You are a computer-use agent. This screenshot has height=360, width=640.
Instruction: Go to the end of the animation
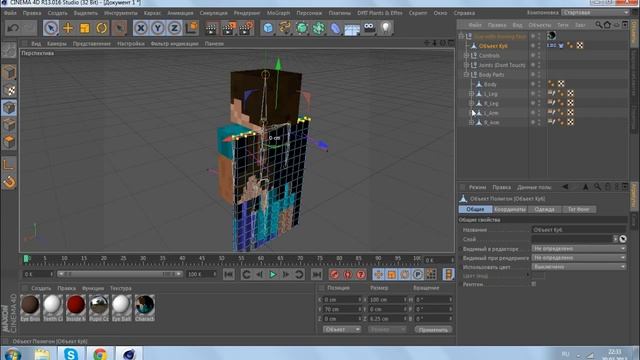[x=317, y=275]
